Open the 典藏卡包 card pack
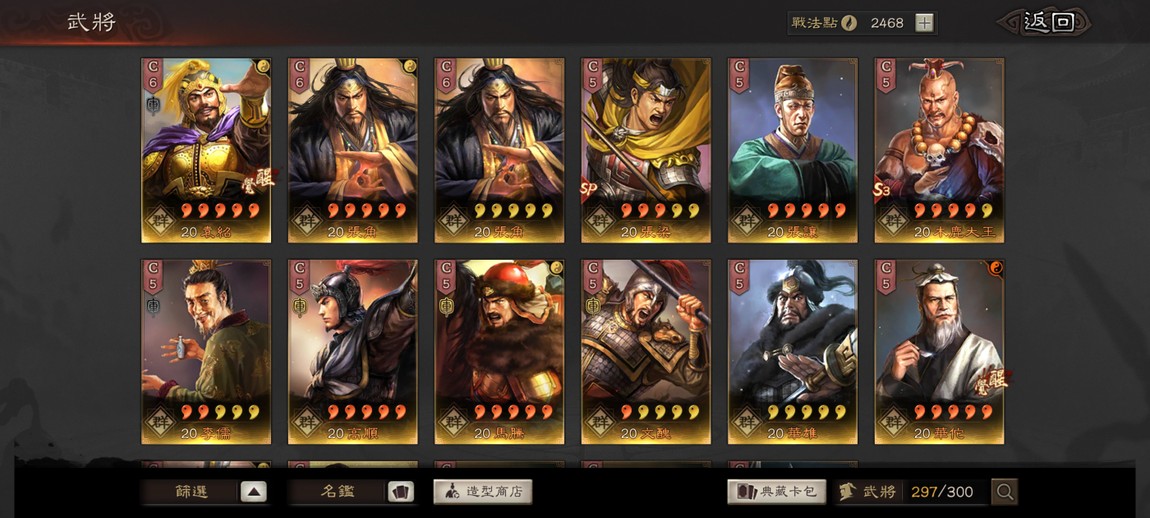Viewport: 1150px width, 518px height. [x=777, y=492]
